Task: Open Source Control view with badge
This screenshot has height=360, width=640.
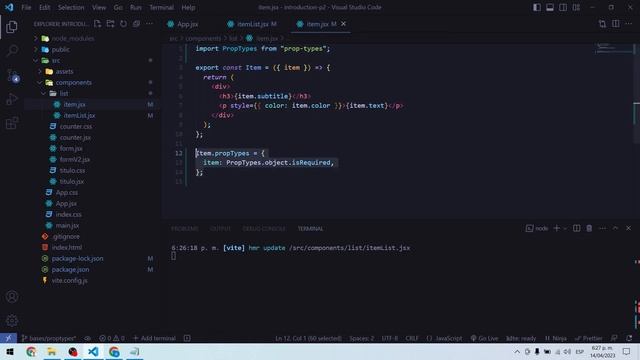Action: point(12,76)
